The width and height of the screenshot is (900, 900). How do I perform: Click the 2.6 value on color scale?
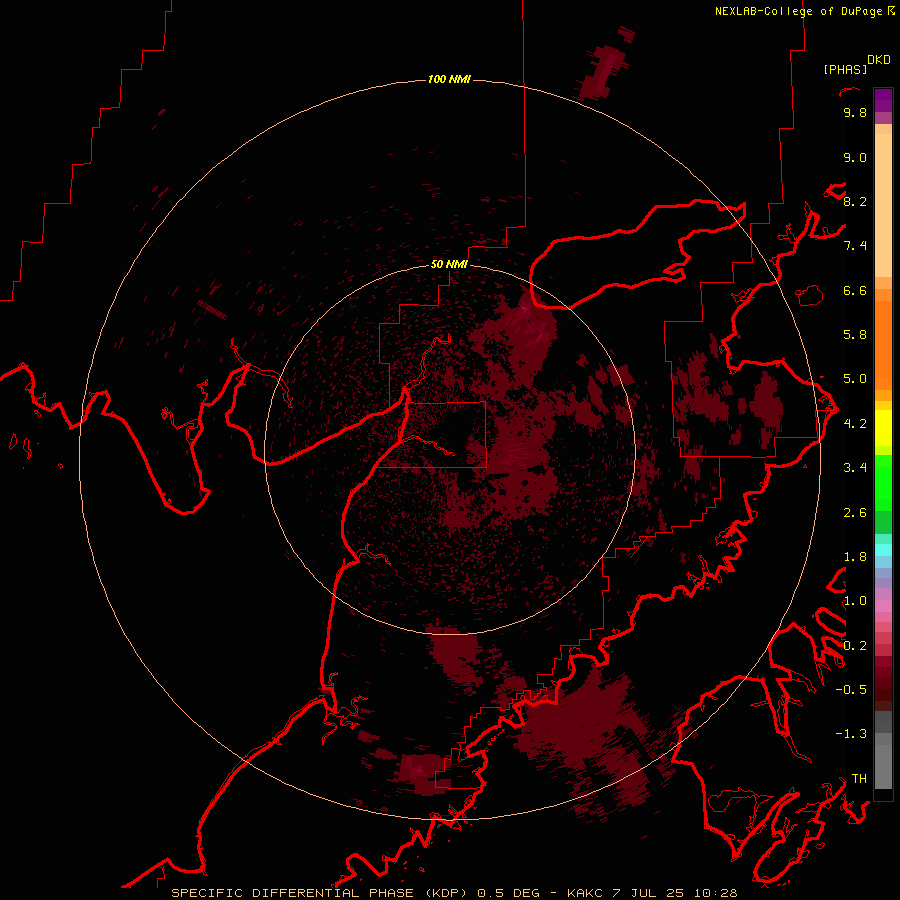(x=855, y=512)
